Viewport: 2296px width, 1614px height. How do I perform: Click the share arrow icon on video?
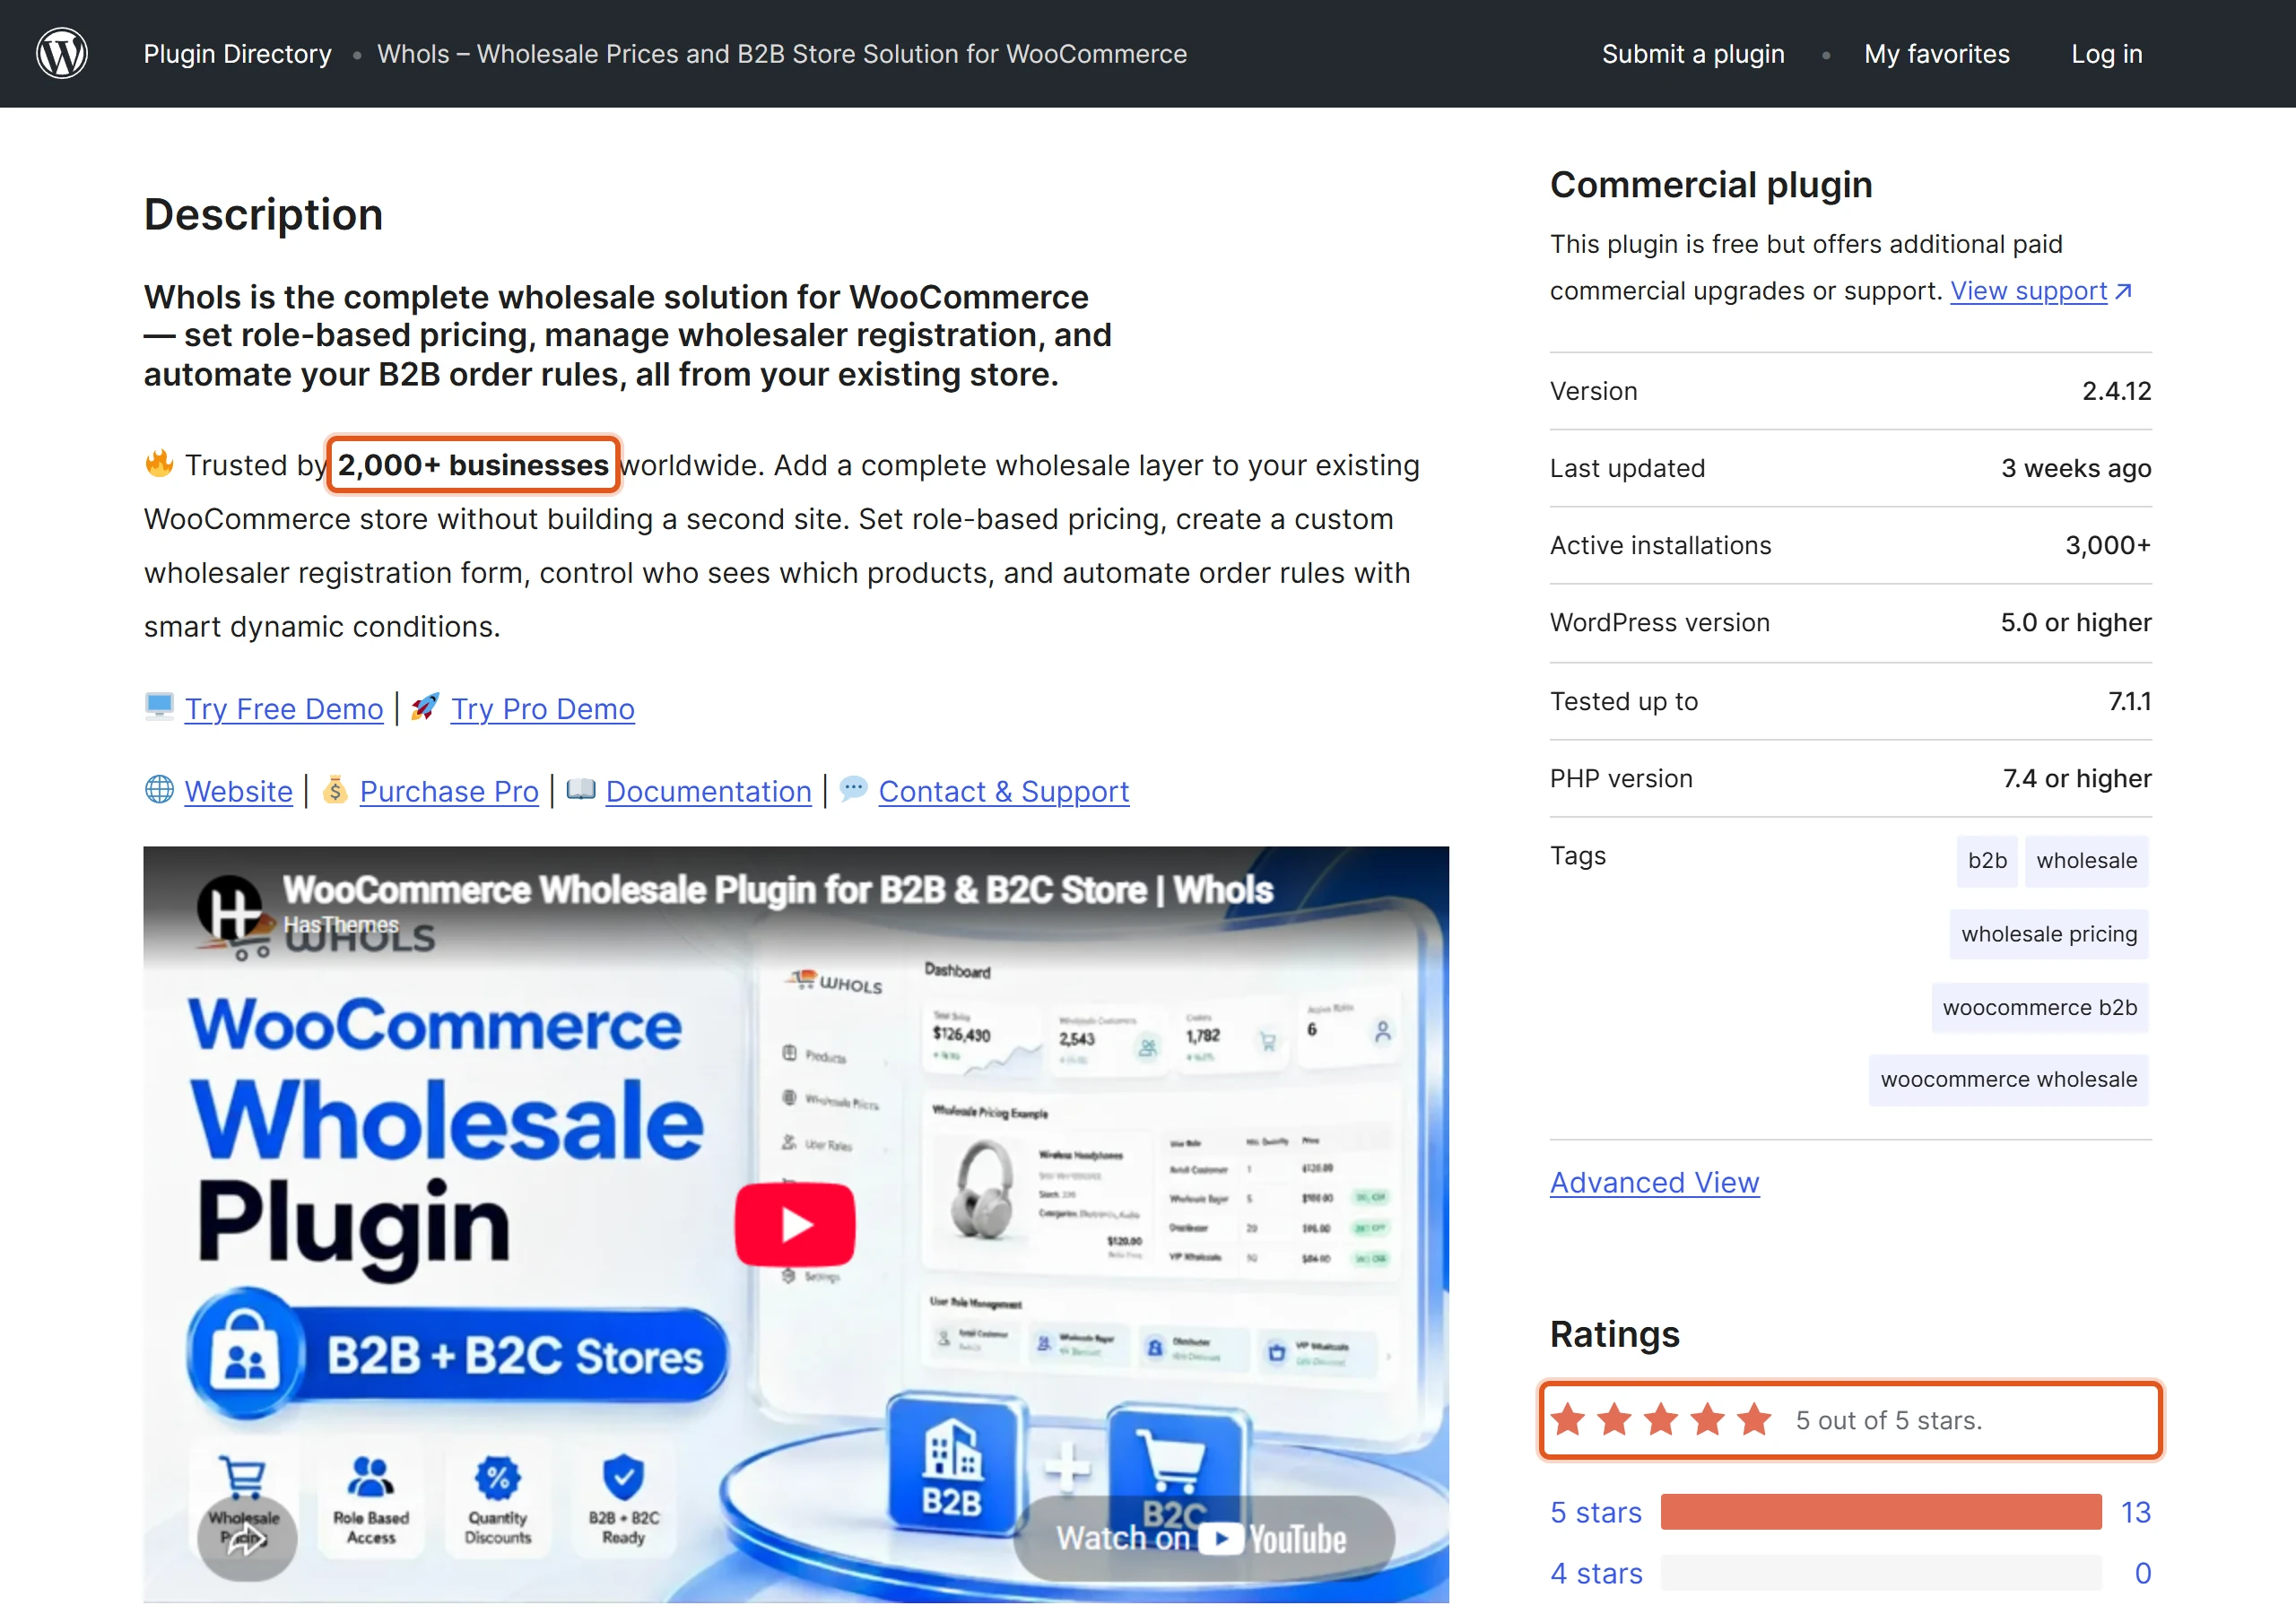pos(246,1540)
